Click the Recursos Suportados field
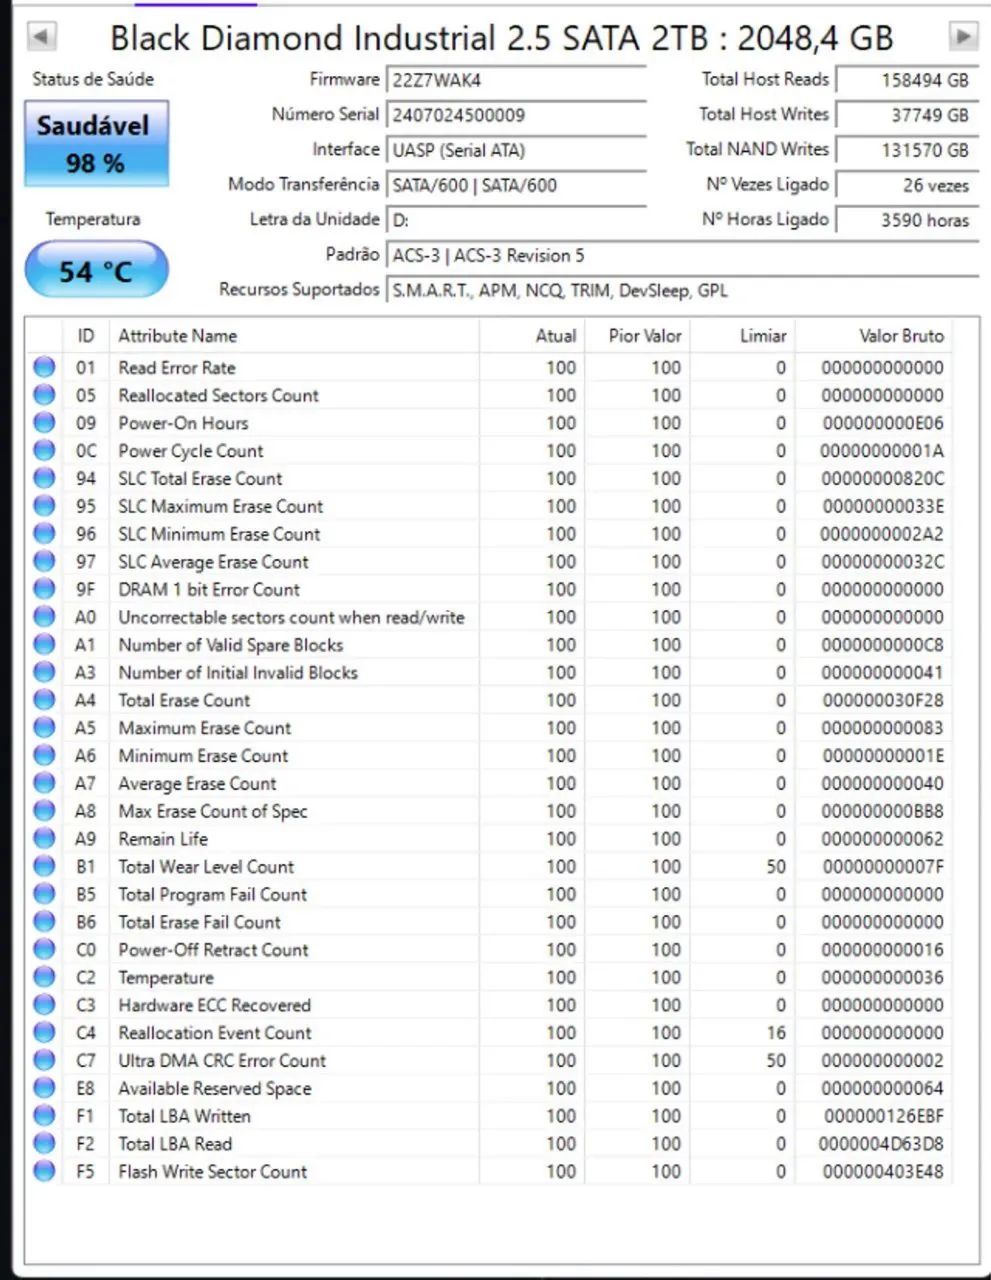 click(682, 291)
